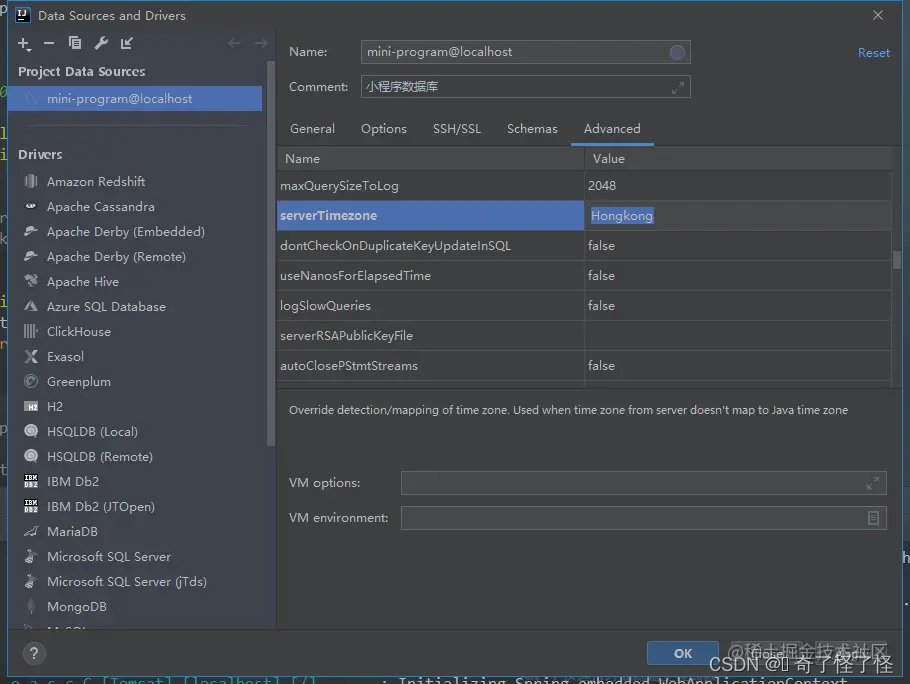
Task: Click the properties table vertical scrollbar
Action: [897, 260]
